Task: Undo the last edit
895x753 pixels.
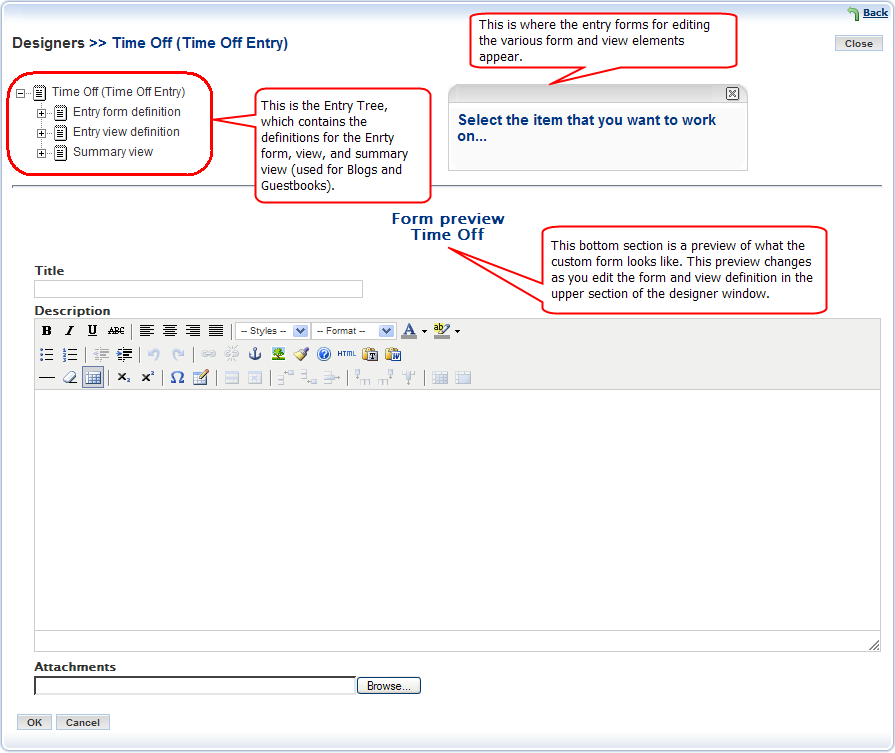Action: coord(154,355)
